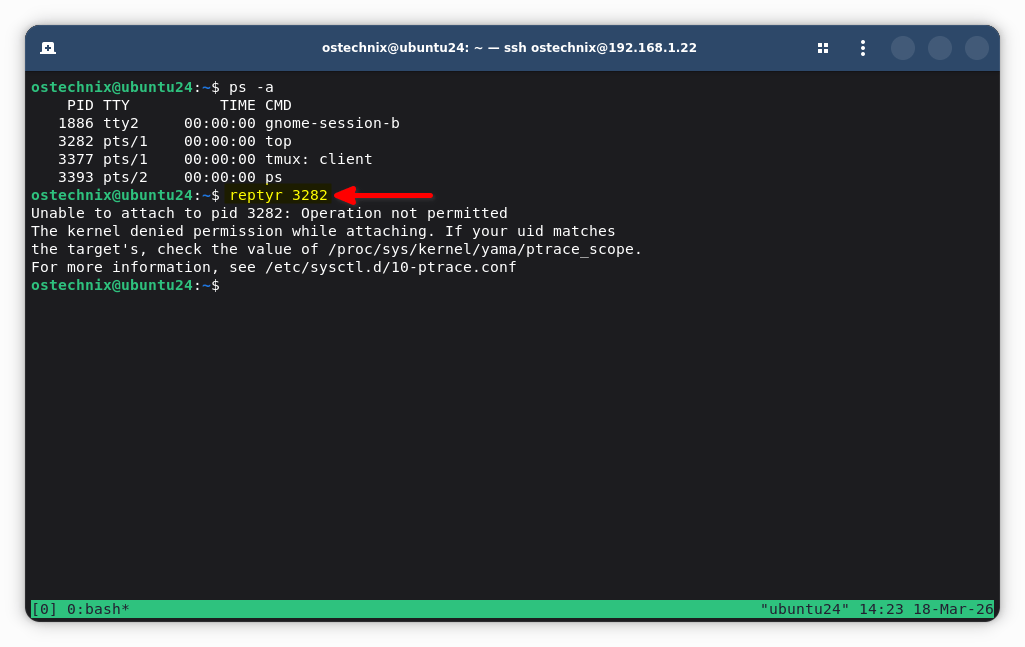Select the 3282 pts/1 top row
Screen dimensions: 1025x647
pyautogui.click(x=175, y=141)
